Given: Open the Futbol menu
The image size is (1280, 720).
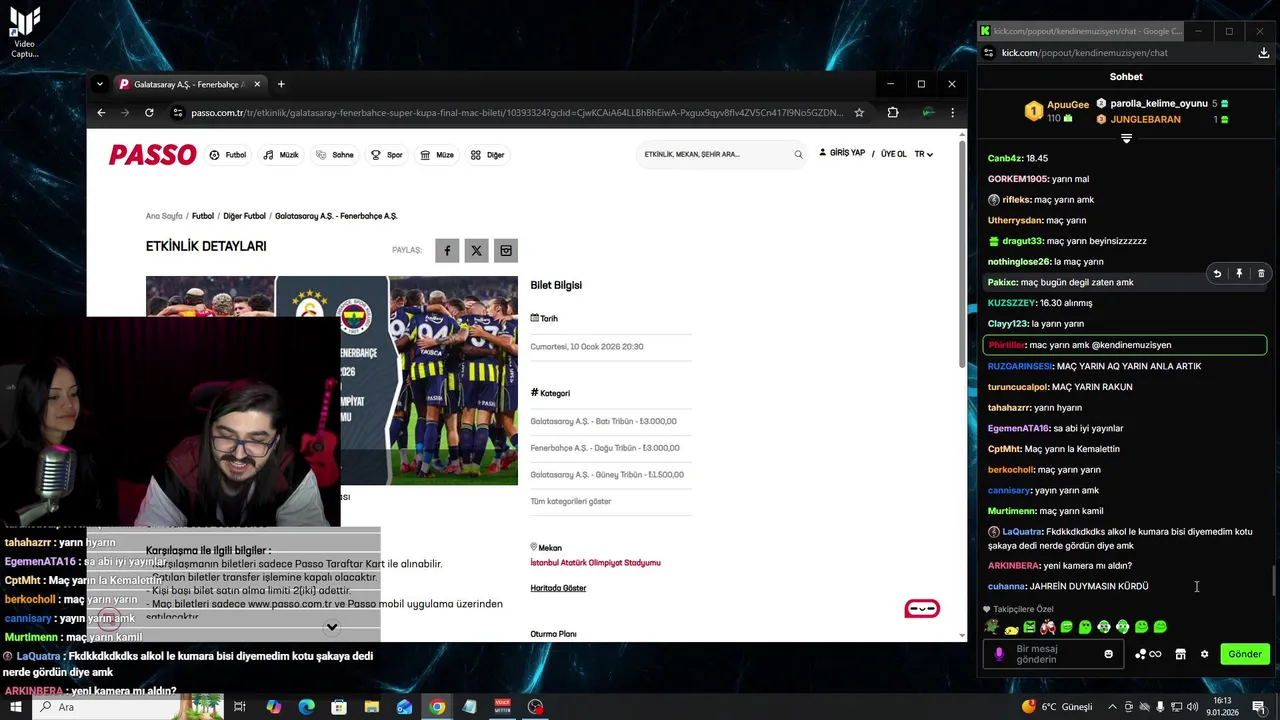Looking at the screenshot, I should 227,155.
